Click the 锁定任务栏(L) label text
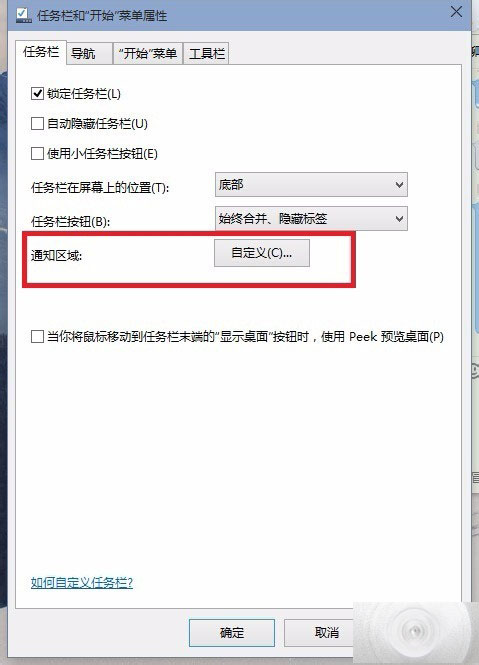The image size is (479, 665). (x=84, y=93)
